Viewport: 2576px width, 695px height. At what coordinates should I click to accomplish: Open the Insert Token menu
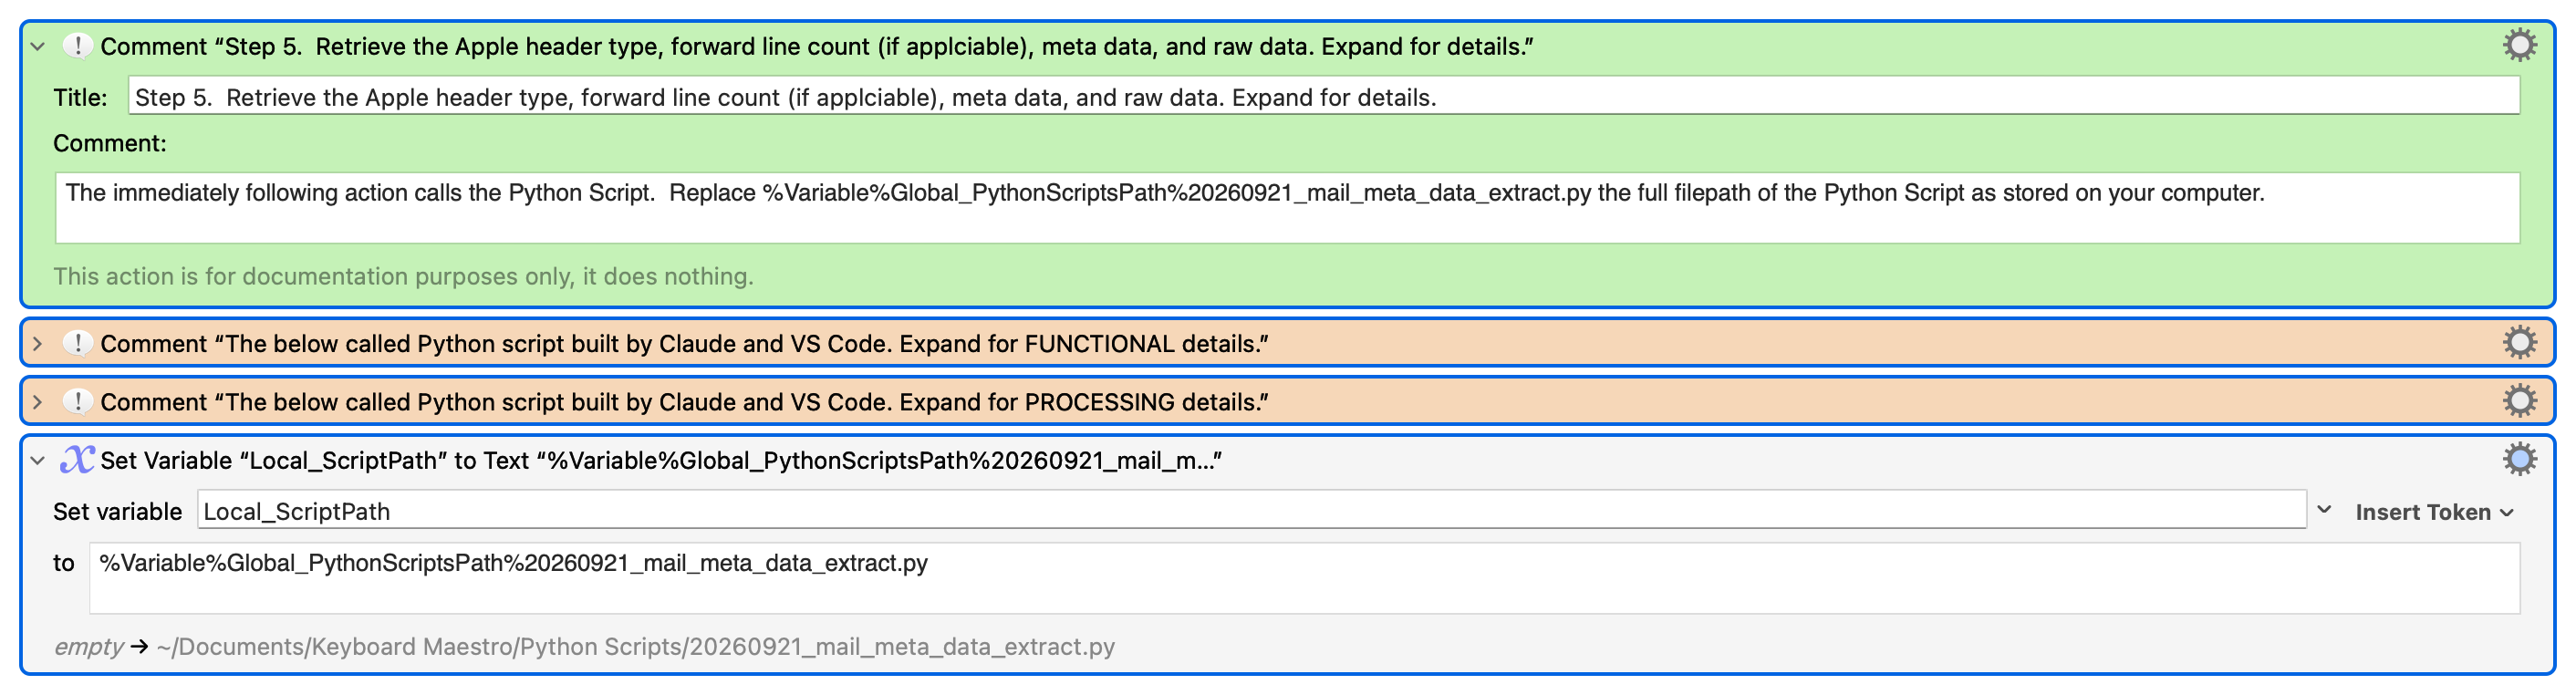[2433, 512]
